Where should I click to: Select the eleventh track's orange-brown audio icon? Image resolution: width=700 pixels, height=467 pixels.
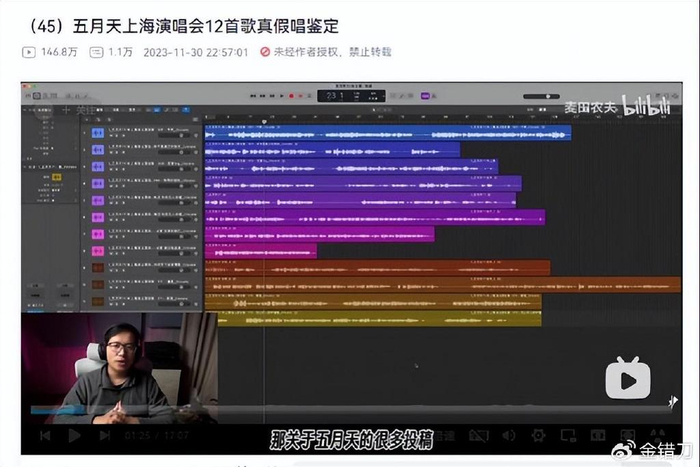coord(98,301)
